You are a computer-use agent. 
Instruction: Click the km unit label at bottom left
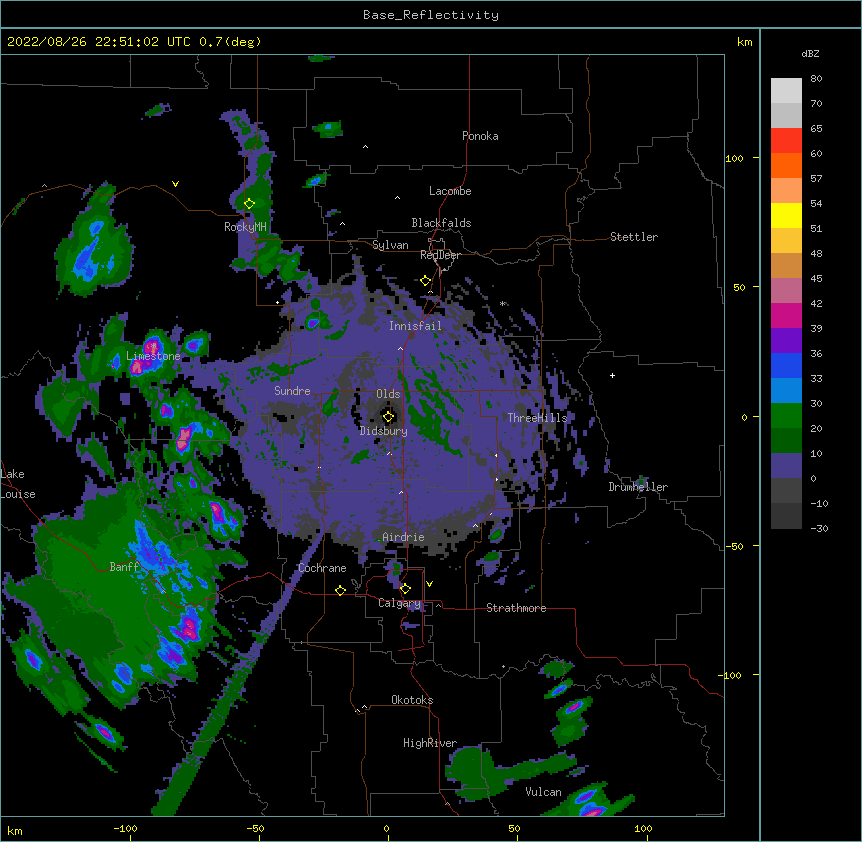pyautogui.click(x=15, y=831)
